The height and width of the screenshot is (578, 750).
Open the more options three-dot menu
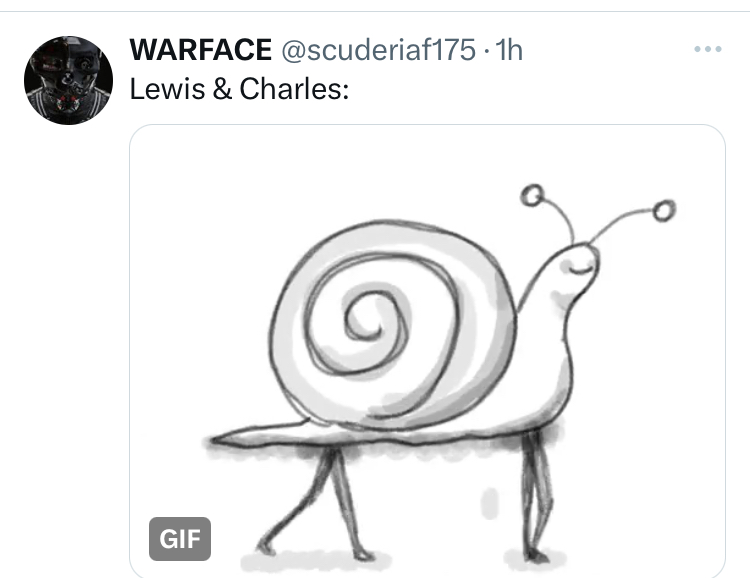coord(708,49)
